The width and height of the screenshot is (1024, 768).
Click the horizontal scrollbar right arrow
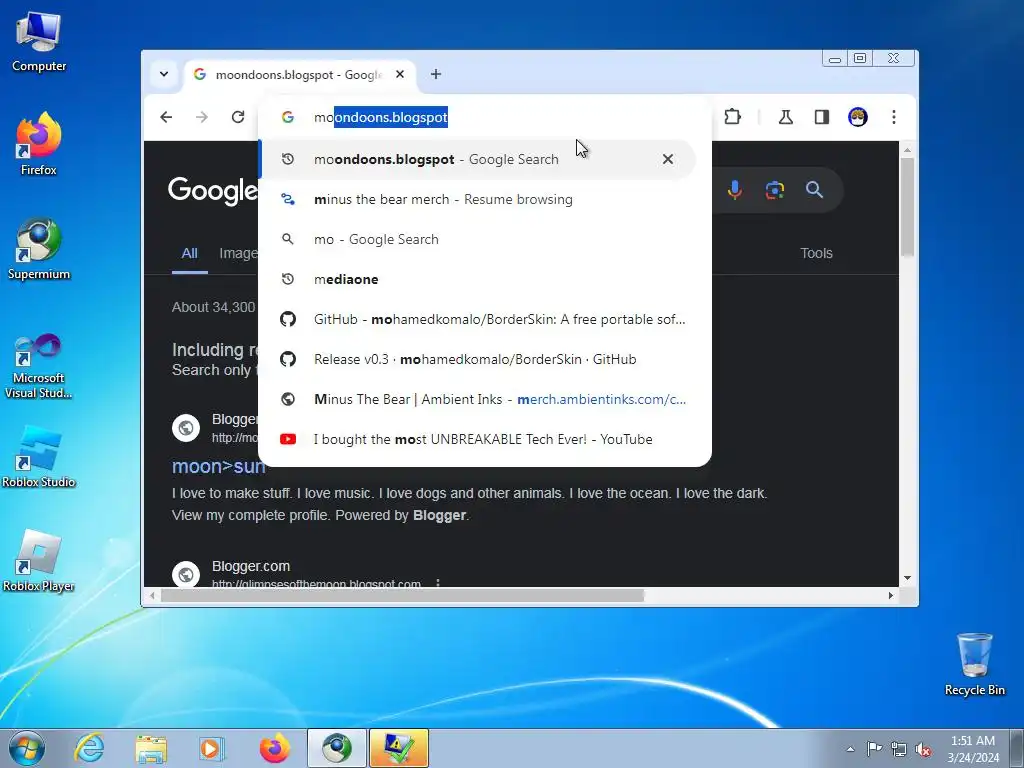tap(891, 596)
